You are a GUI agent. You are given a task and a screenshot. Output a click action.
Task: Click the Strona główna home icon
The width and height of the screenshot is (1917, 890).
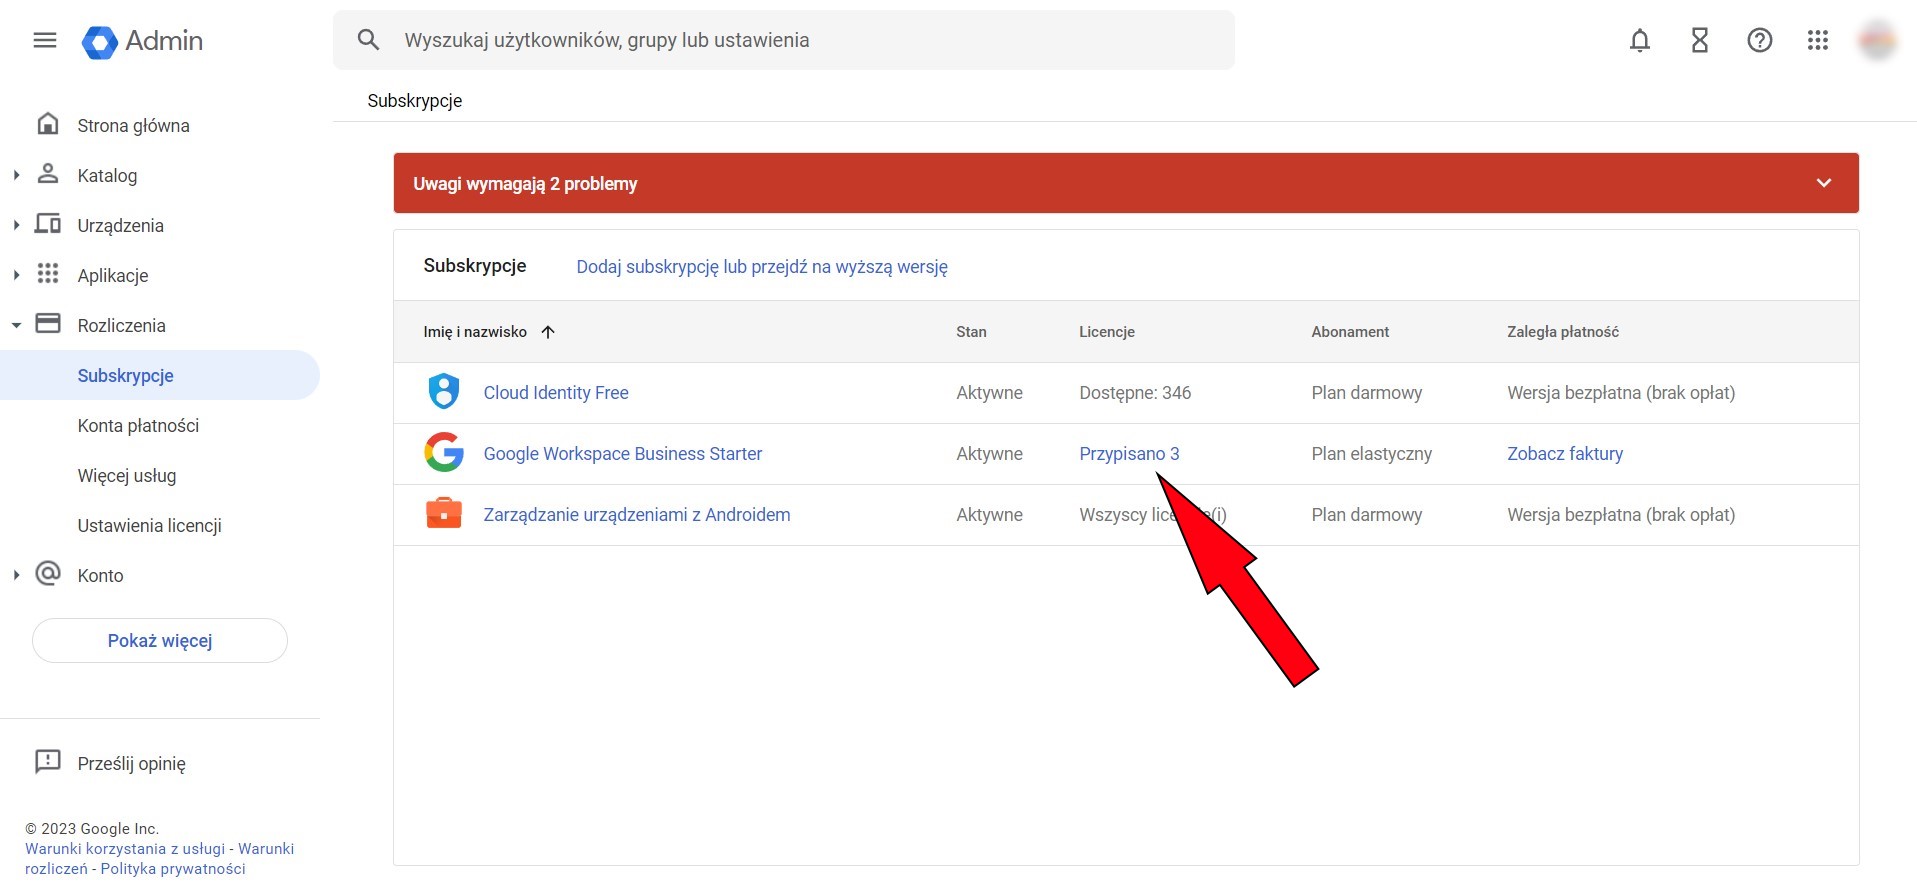coord(48,124)
